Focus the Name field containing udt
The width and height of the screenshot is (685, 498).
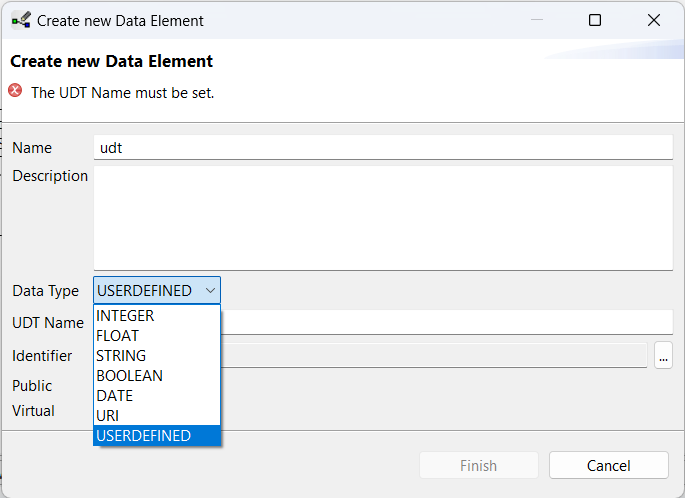(x=383, y=148)
